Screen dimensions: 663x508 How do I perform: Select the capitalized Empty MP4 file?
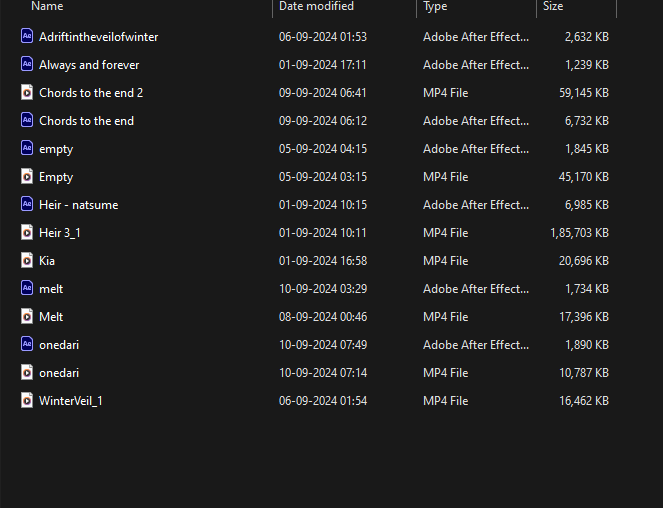click(x=56, y=177)
